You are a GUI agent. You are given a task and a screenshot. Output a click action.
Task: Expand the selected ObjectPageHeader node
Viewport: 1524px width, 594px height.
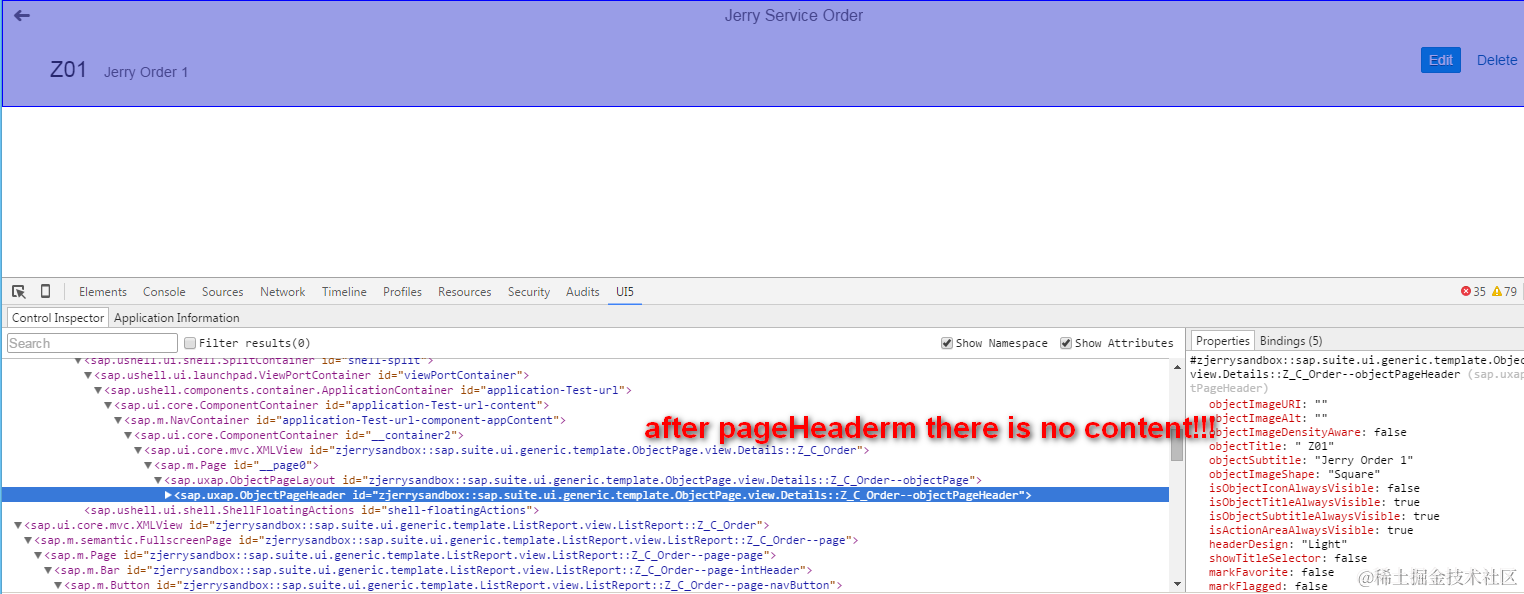169,495
